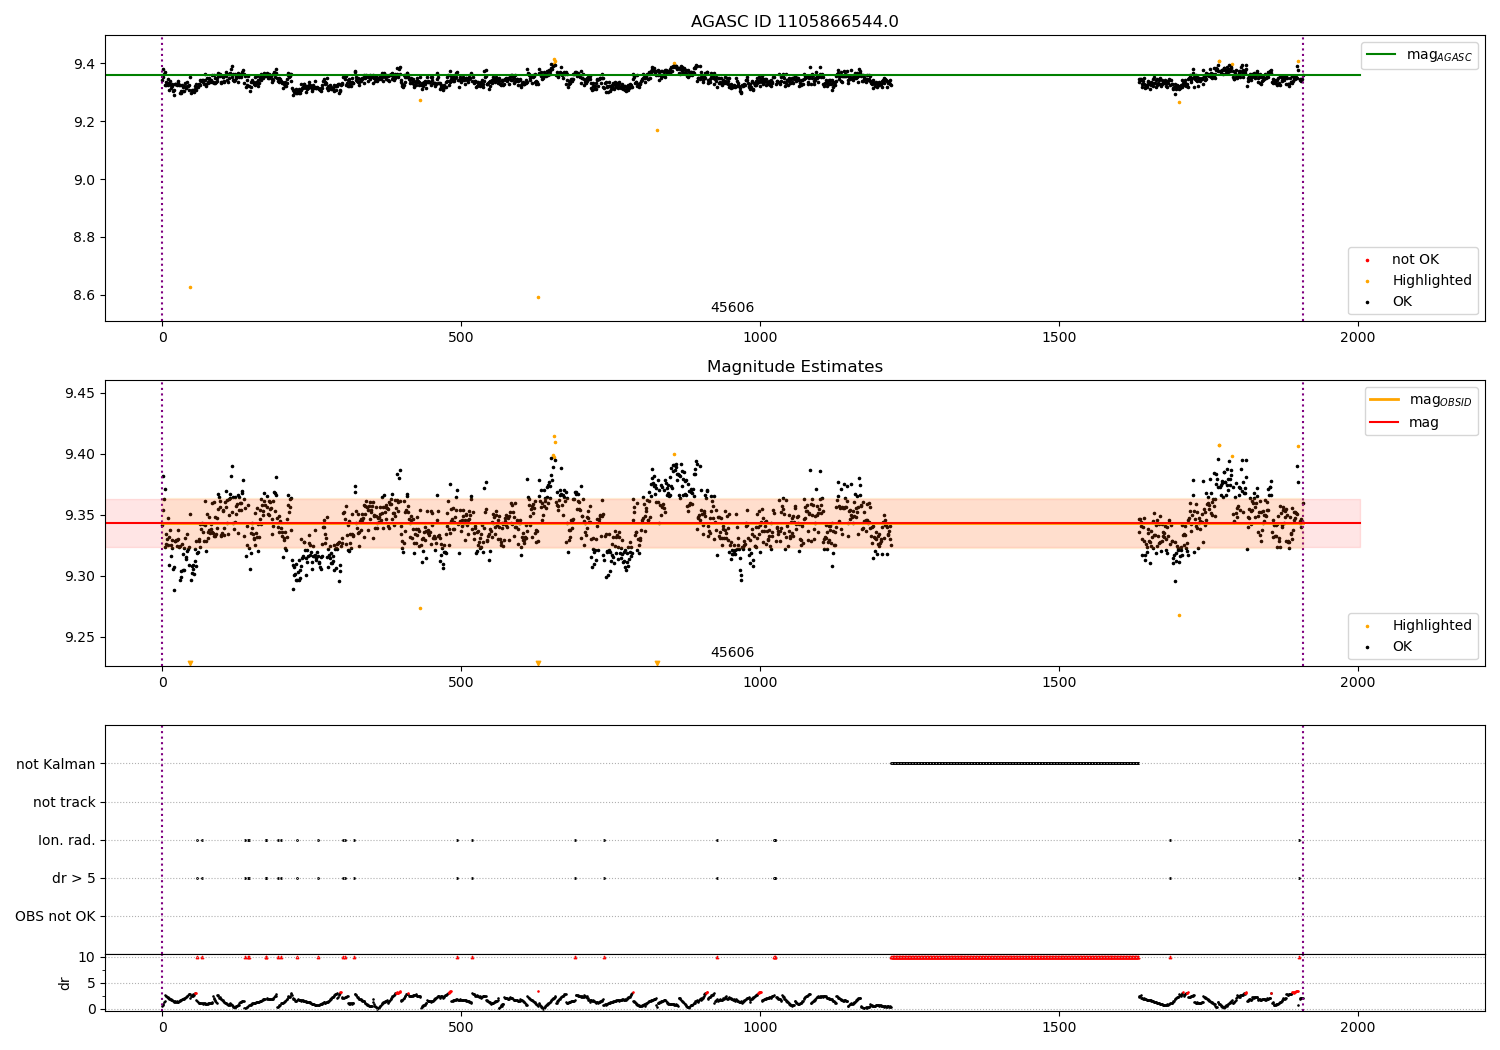This screenshot has width=1500, height=1050.
Task: Click the 8.6 y-axis tick label
Action: point(83,296)
